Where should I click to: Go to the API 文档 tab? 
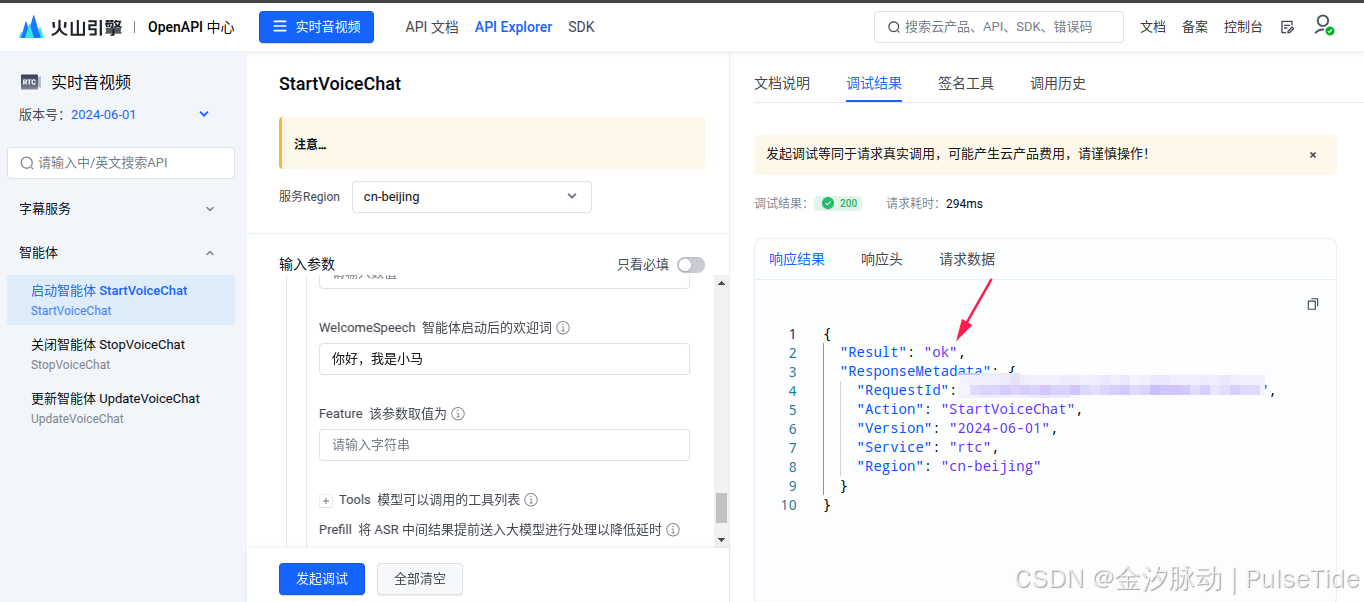click(x=432, y=27)
